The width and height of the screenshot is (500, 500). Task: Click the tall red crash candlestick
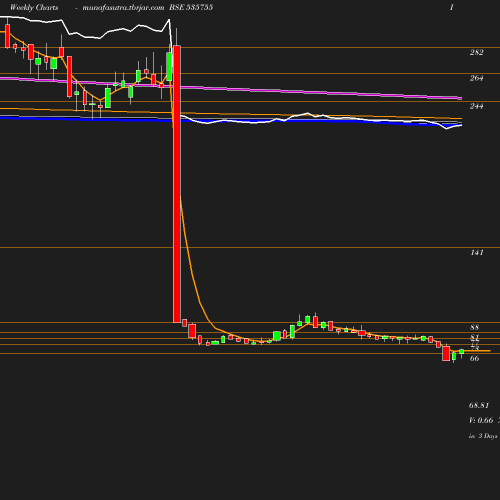click(x=177, y=184)
